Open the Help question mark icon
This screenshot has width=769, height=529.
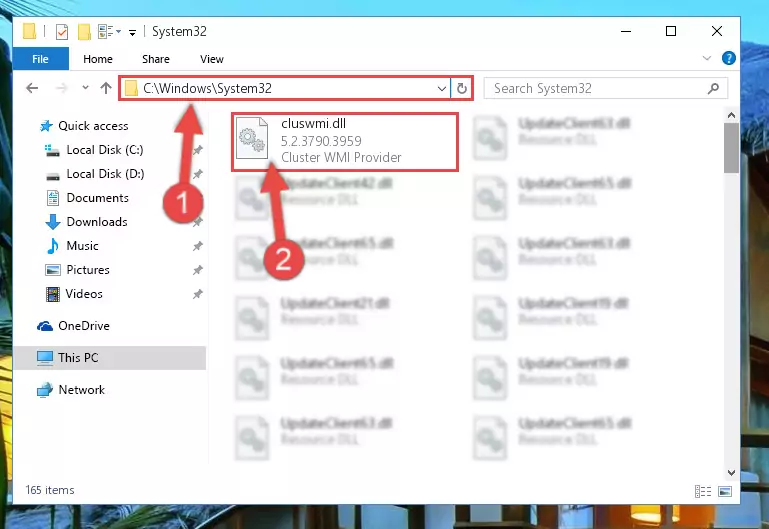point(728,58)
